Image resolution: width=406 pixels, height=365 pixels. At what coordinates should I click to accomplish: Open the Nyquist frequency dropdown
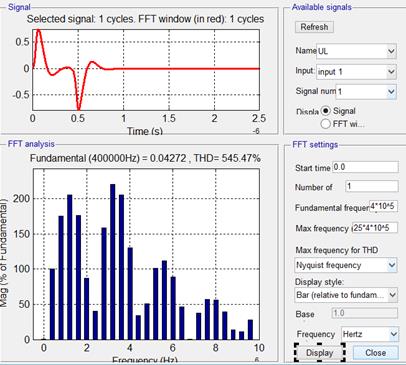[346, 265]
